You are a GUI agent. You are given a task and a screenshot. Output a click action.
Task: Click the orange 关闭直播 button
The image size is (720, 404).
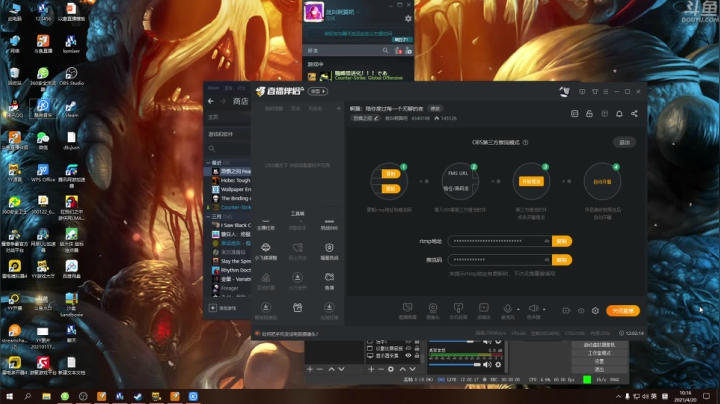click(623, 311)
